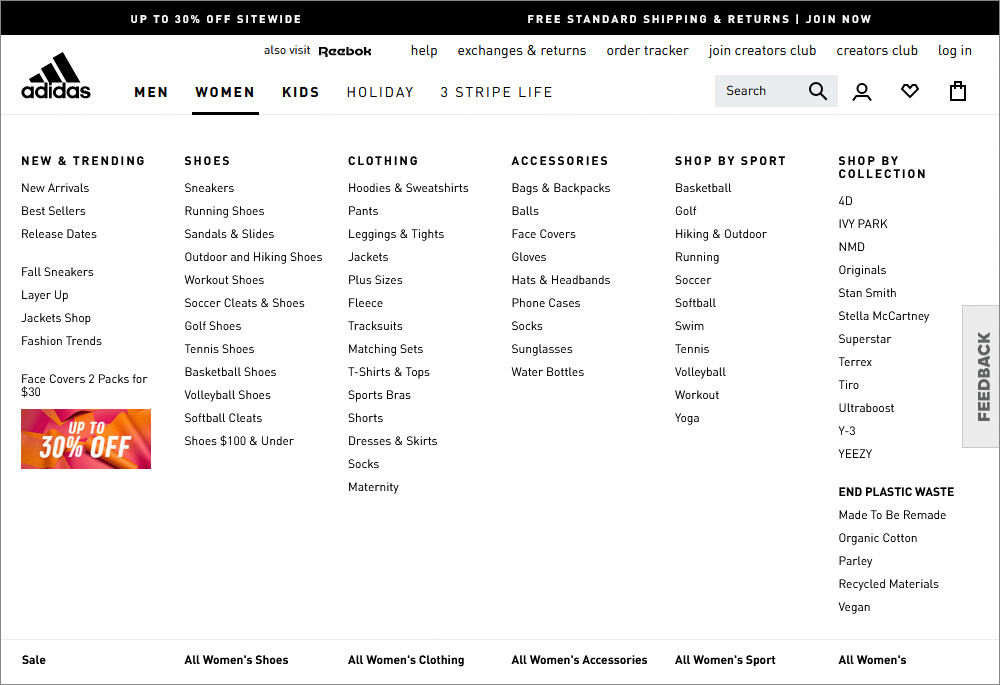Open Hoodies & Sweatshirts
Screen dimensions: 1000x685
pyautogui.click(x=408, y=188)
